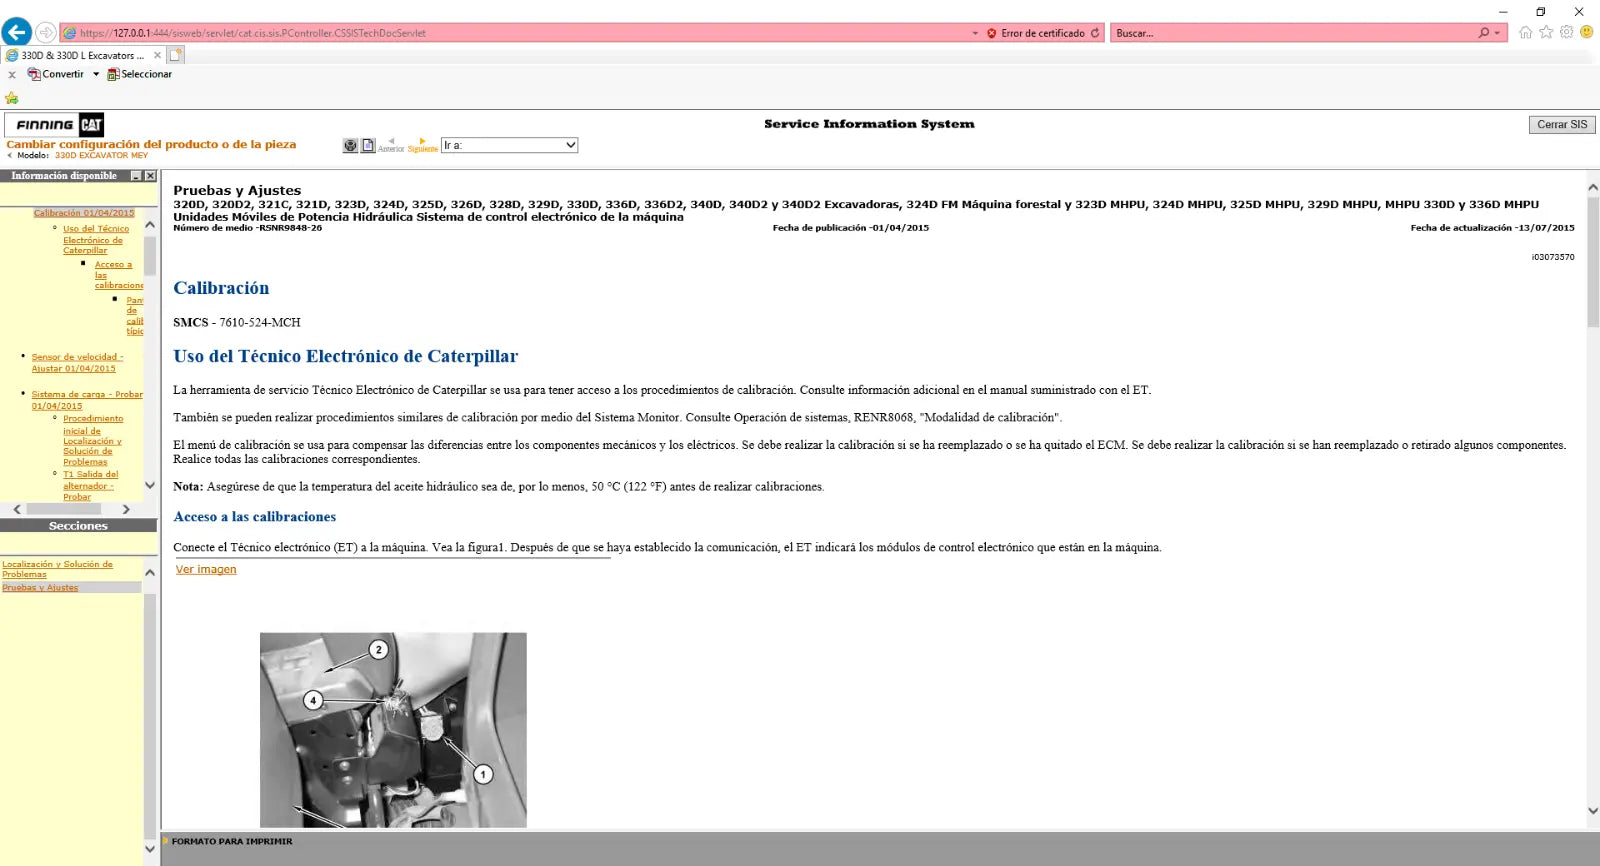Click the browser back arrow button

[x=17, y=32]
